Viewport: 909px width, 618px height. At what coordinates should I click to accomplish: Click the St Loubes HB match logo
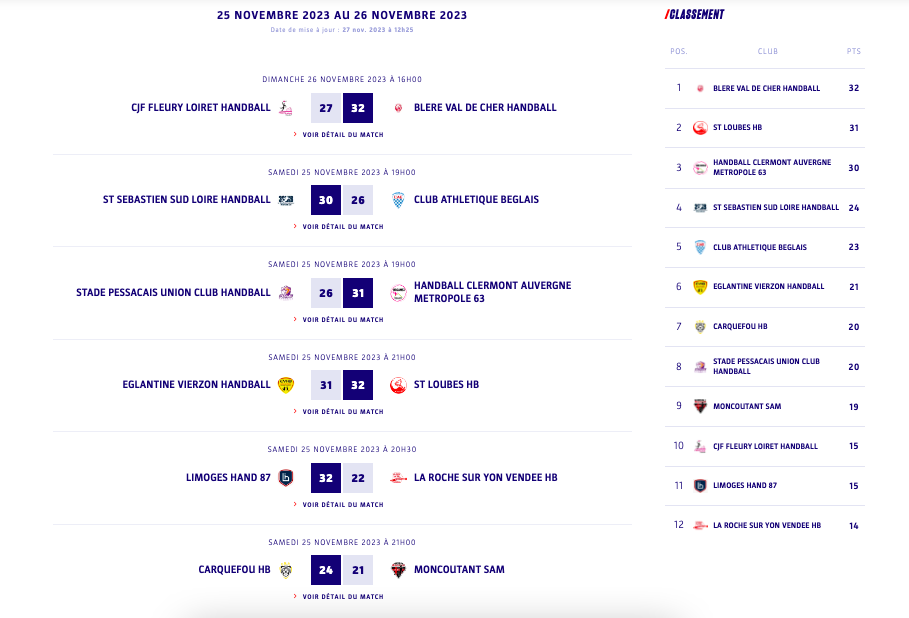[x=398, y=385]
